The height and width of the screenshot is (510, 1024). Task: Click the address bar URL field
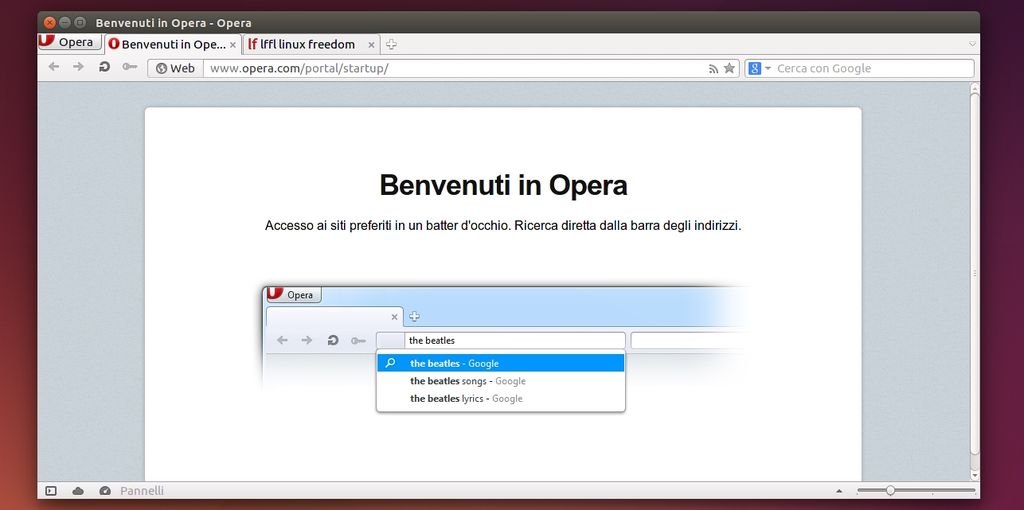(450, 68)
